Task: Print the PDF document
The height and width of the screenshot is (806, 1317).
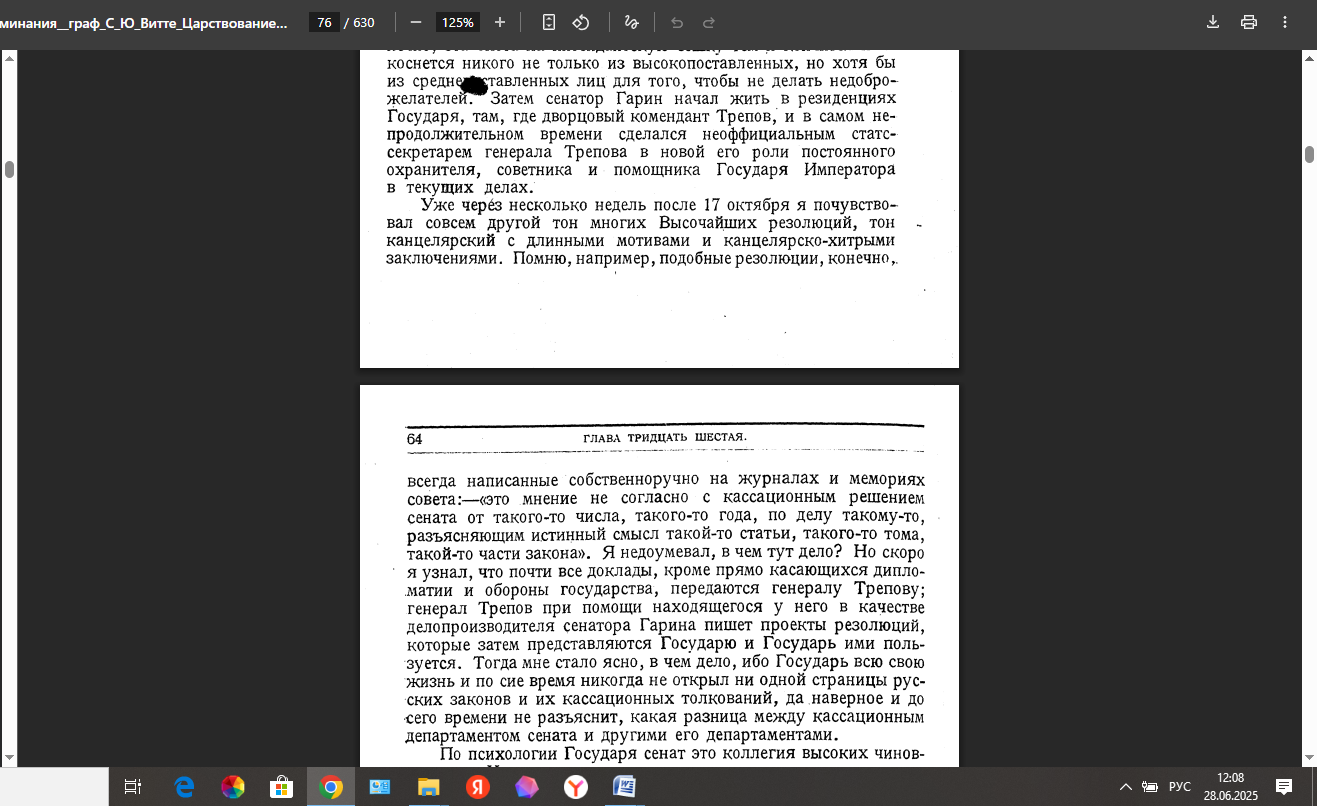Action: 1248,22
